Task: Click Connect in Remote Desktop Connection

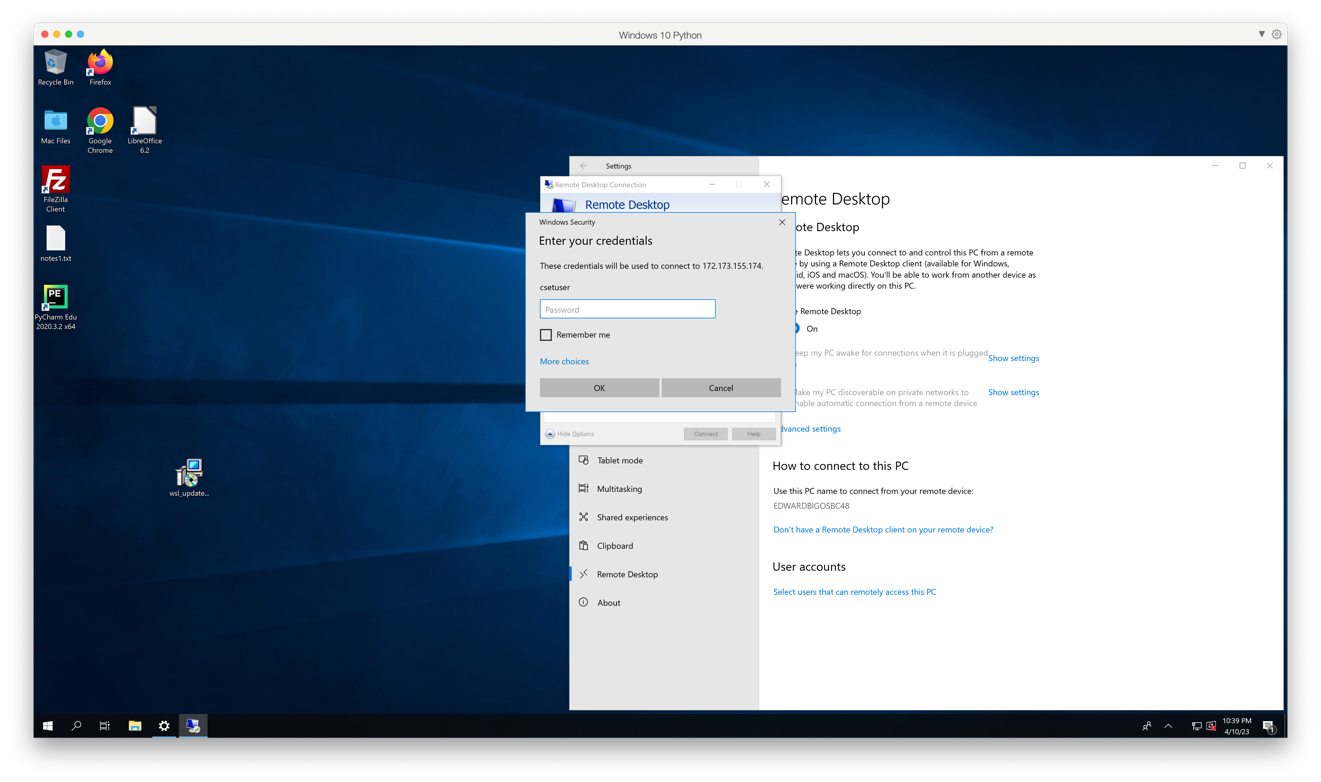Action: pyautogui.click(x=706, y=434)
